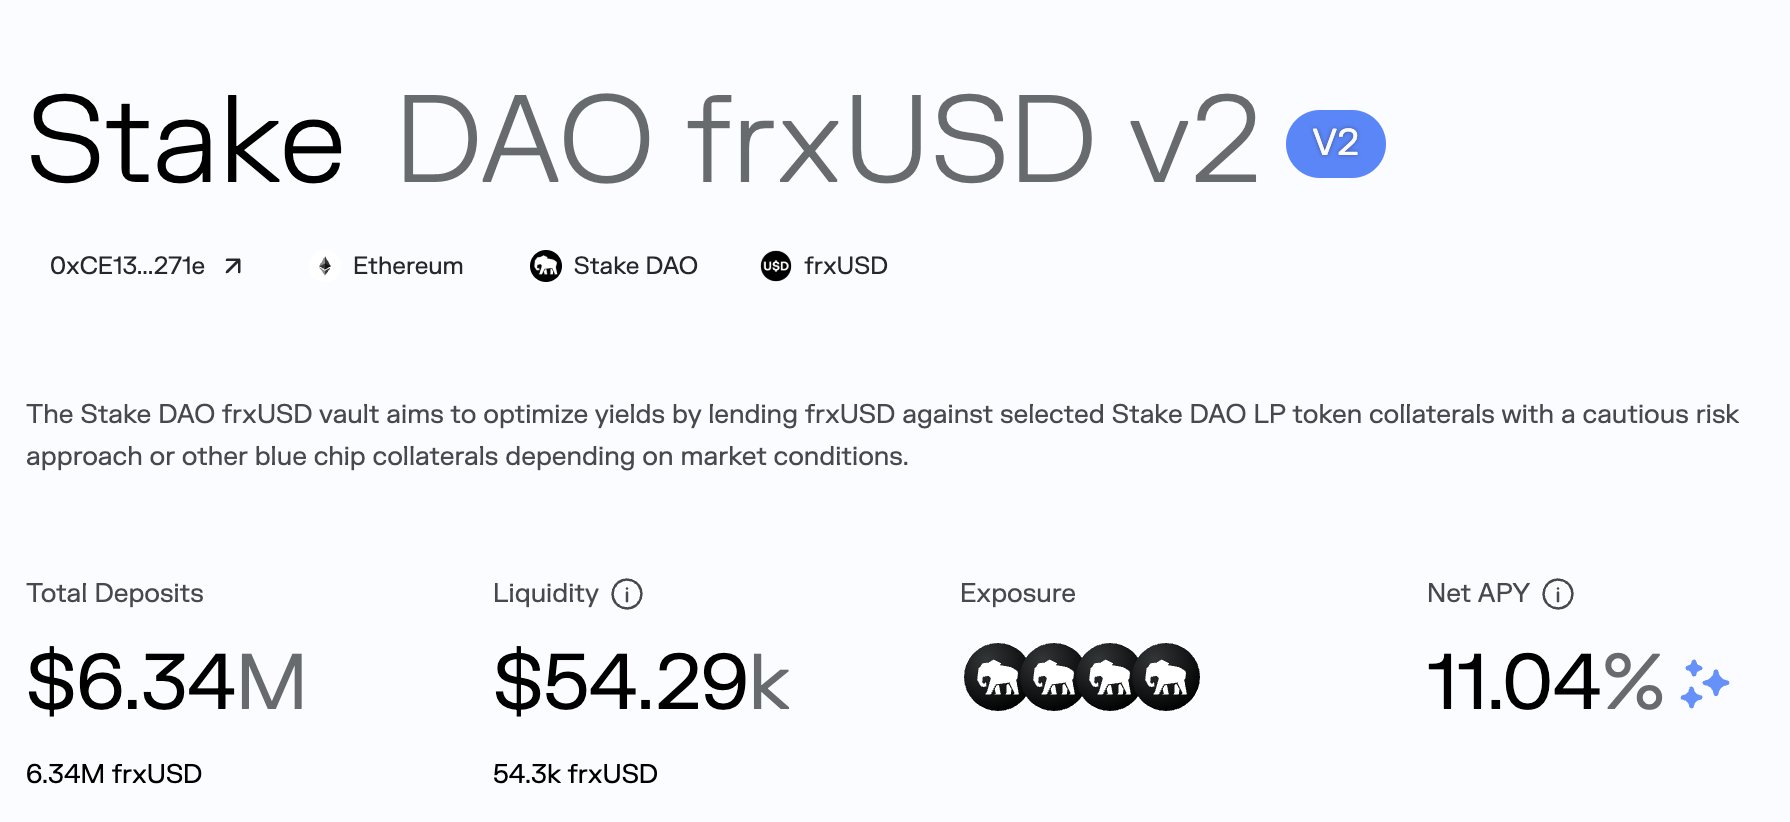Open the 0xCE13...271e contract address link

coord(127,266)
